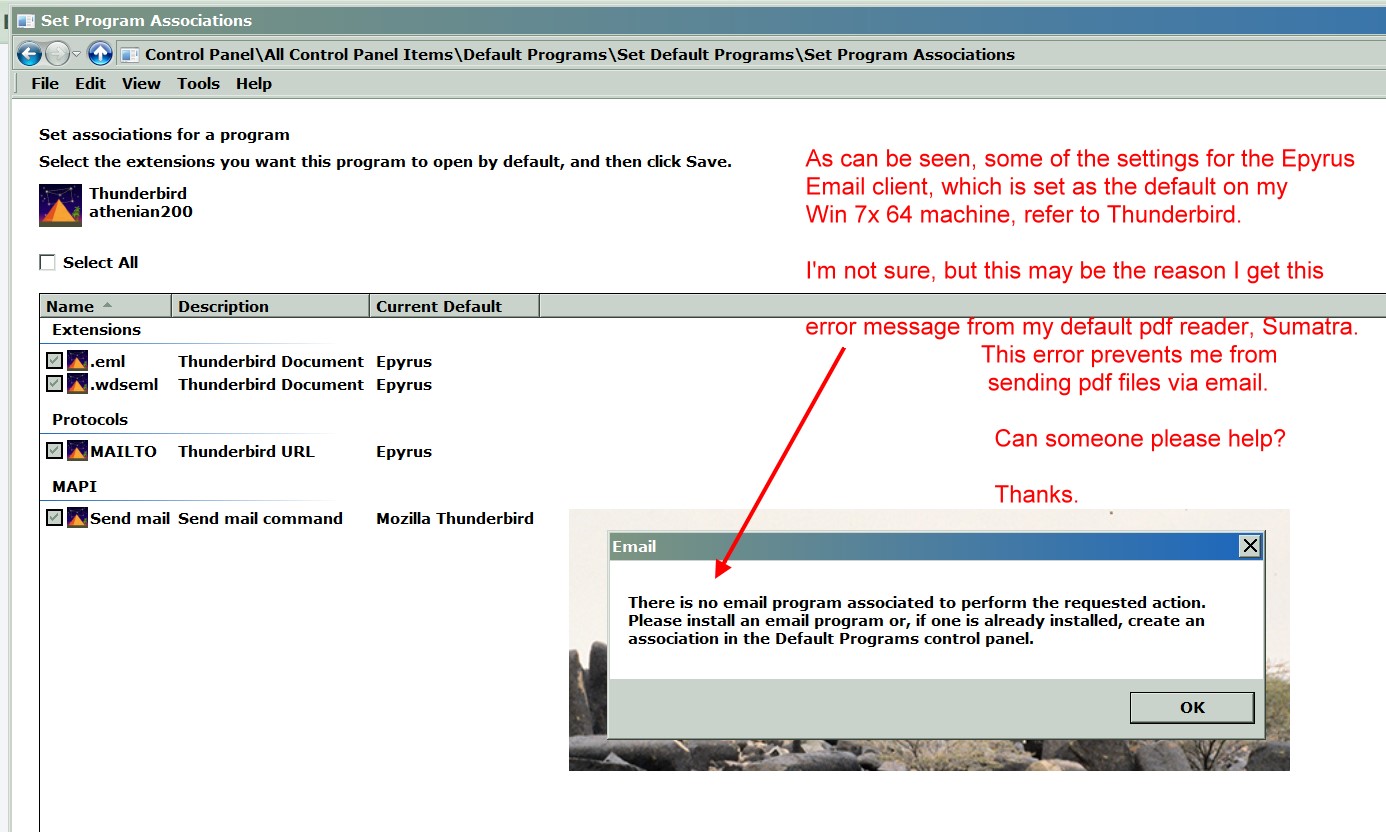Select the Send mail MAPI entry
Image resolution: width=1386 pixels, height=832 pixels.
(130, 519)
